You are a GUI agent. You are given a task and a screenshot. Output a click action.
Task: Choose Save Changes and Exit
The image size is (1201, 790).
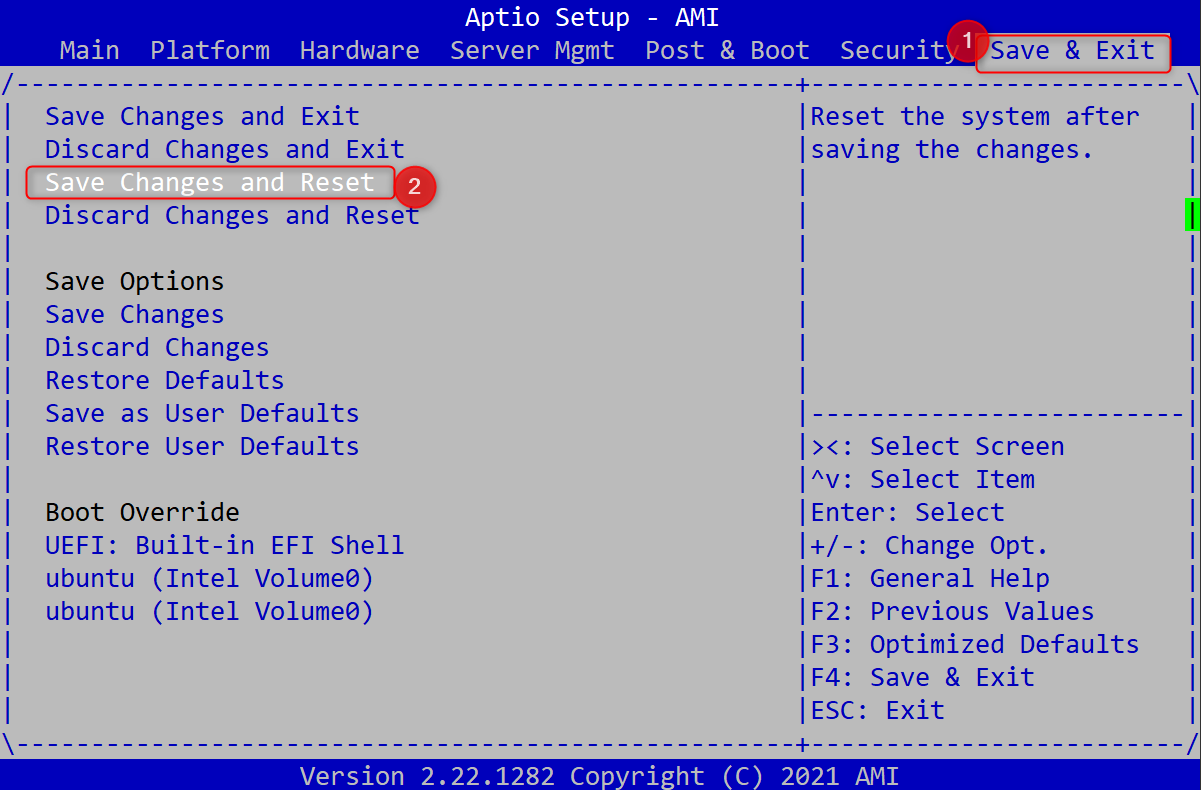click(202, 117)
